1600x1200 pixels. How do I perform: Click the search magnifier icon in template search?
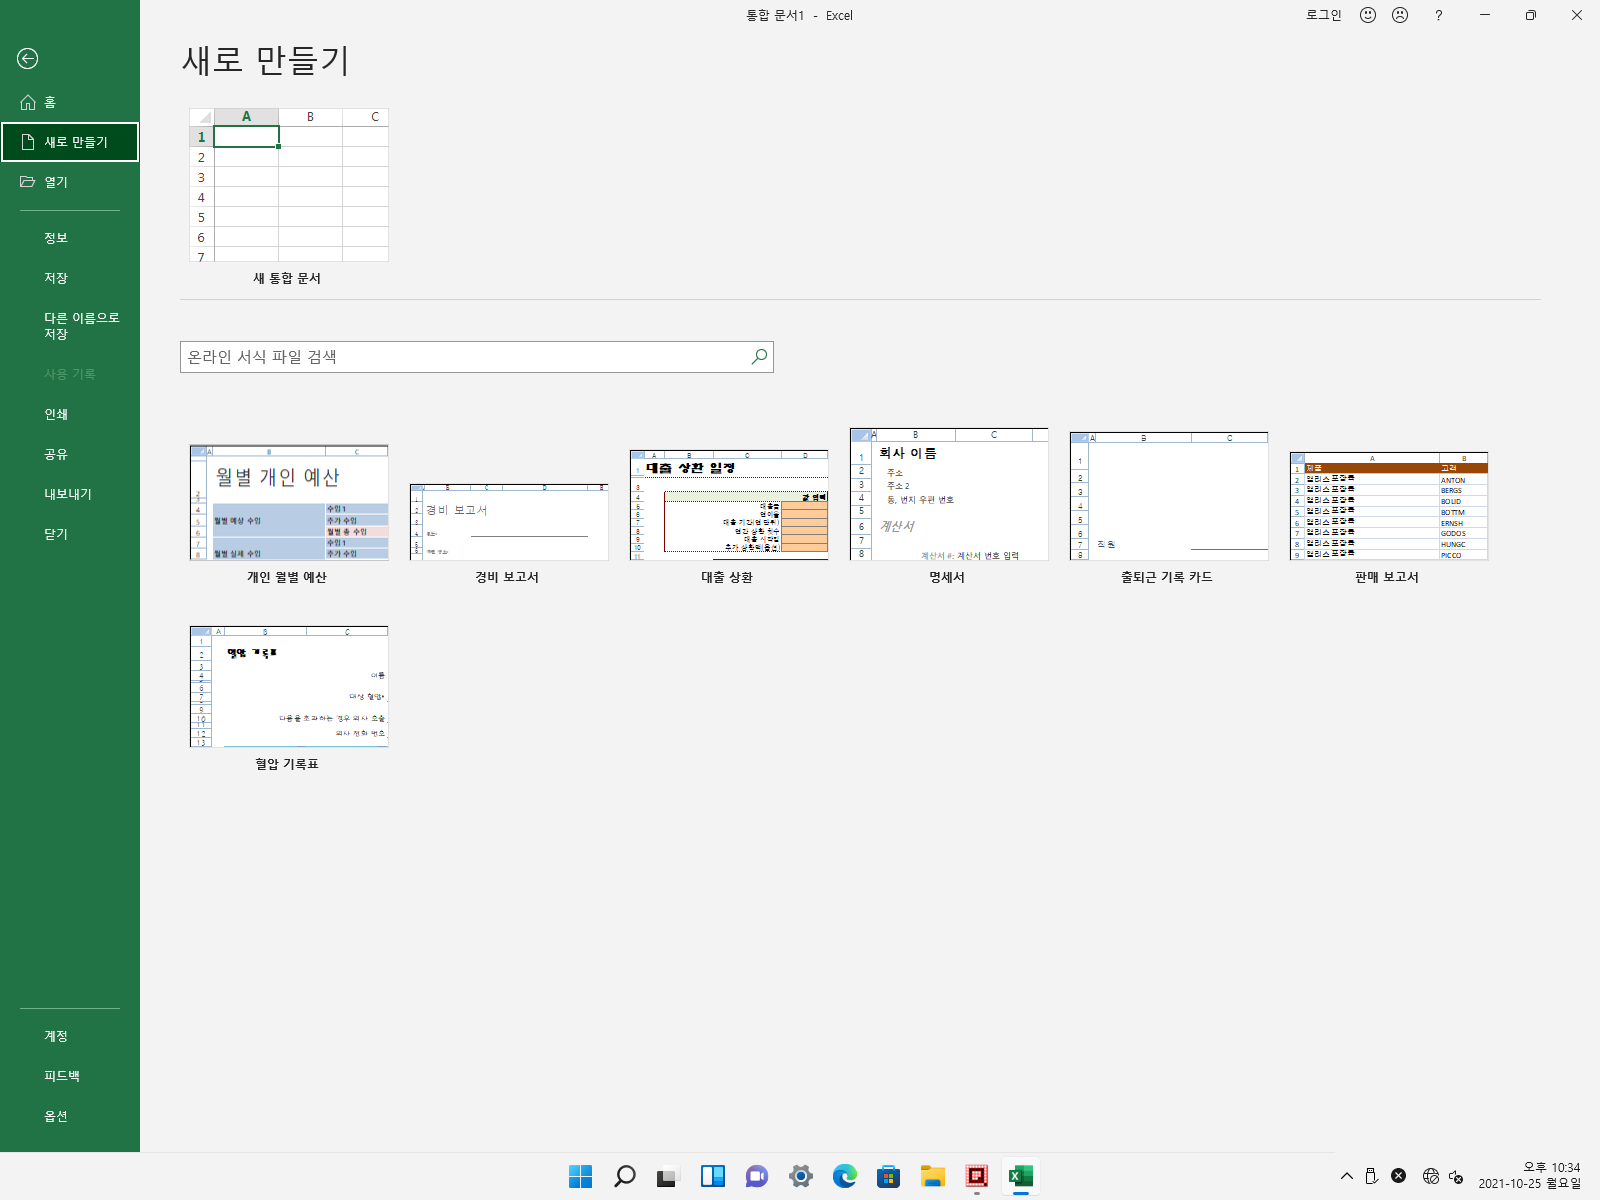click(x=759, y=356)
